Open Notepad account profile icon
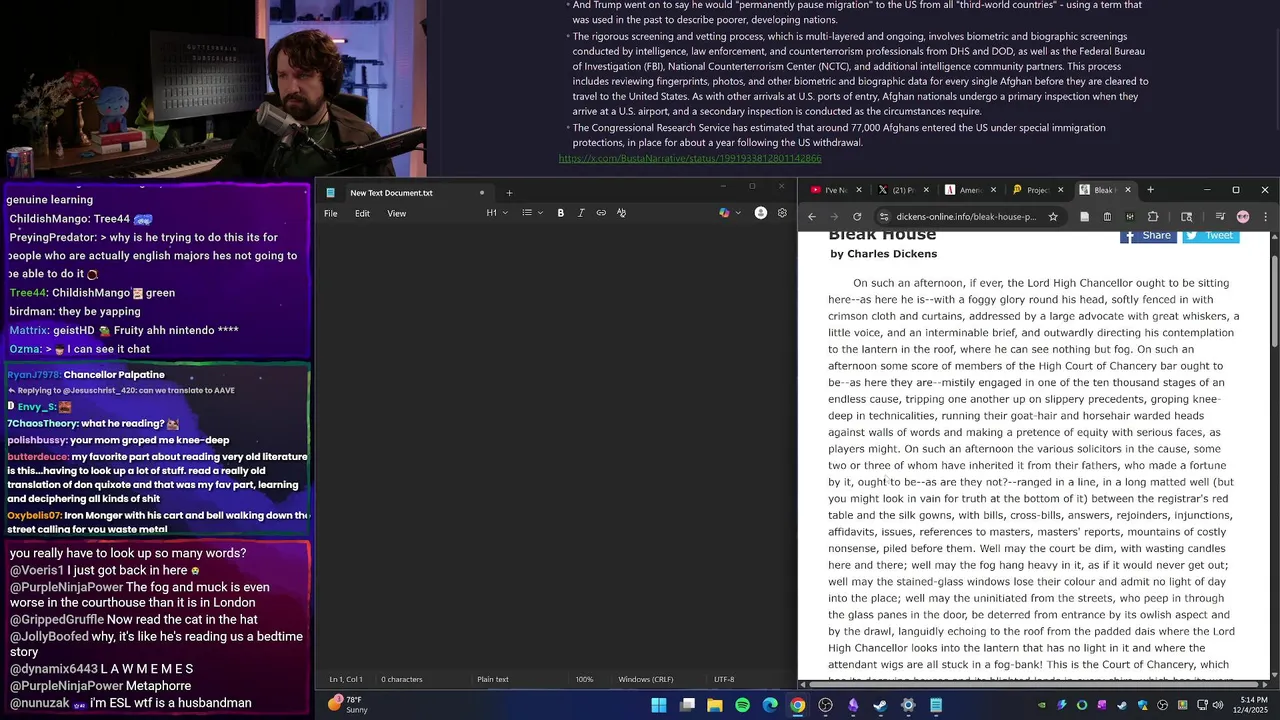 click(x=760, y=213)
